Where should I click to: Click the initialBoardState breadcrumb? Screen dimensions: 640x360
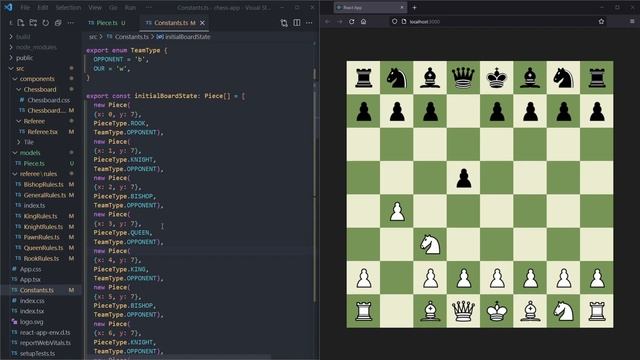point(187,37)
